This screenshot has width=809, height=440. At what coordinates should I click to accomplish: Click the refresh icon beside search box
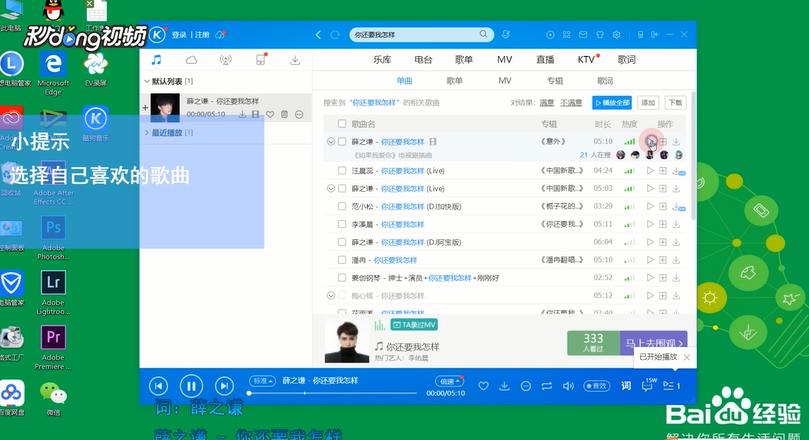pos(335,35)
